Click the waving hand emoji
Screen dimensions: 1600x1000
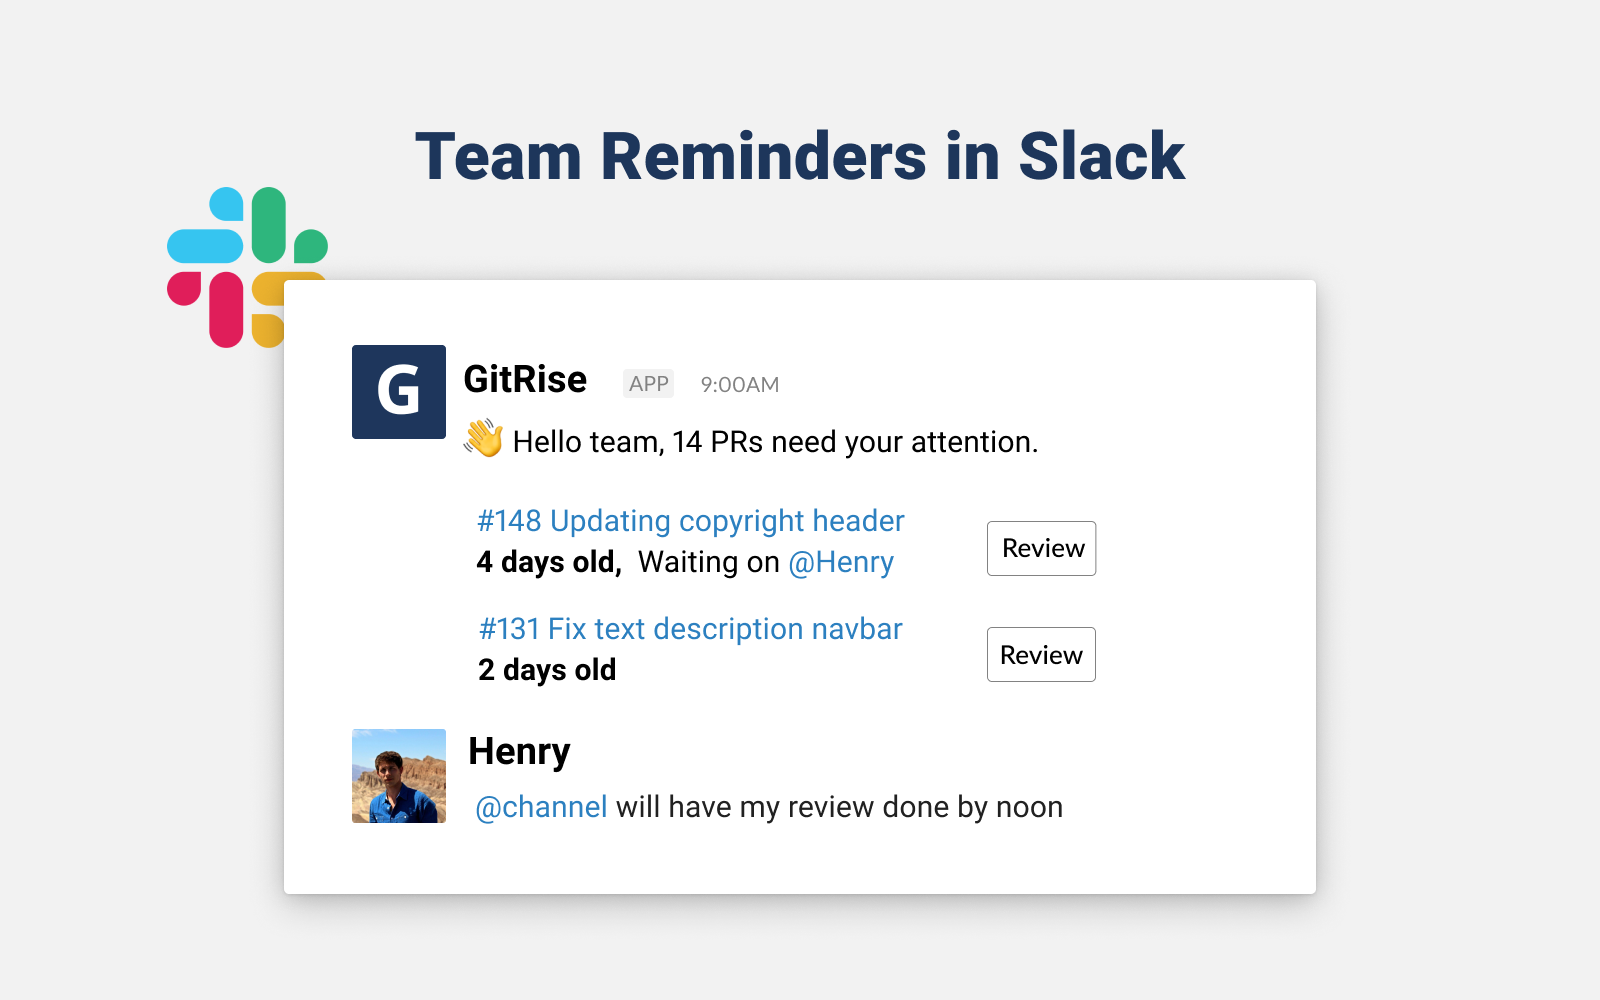(484, 439)
